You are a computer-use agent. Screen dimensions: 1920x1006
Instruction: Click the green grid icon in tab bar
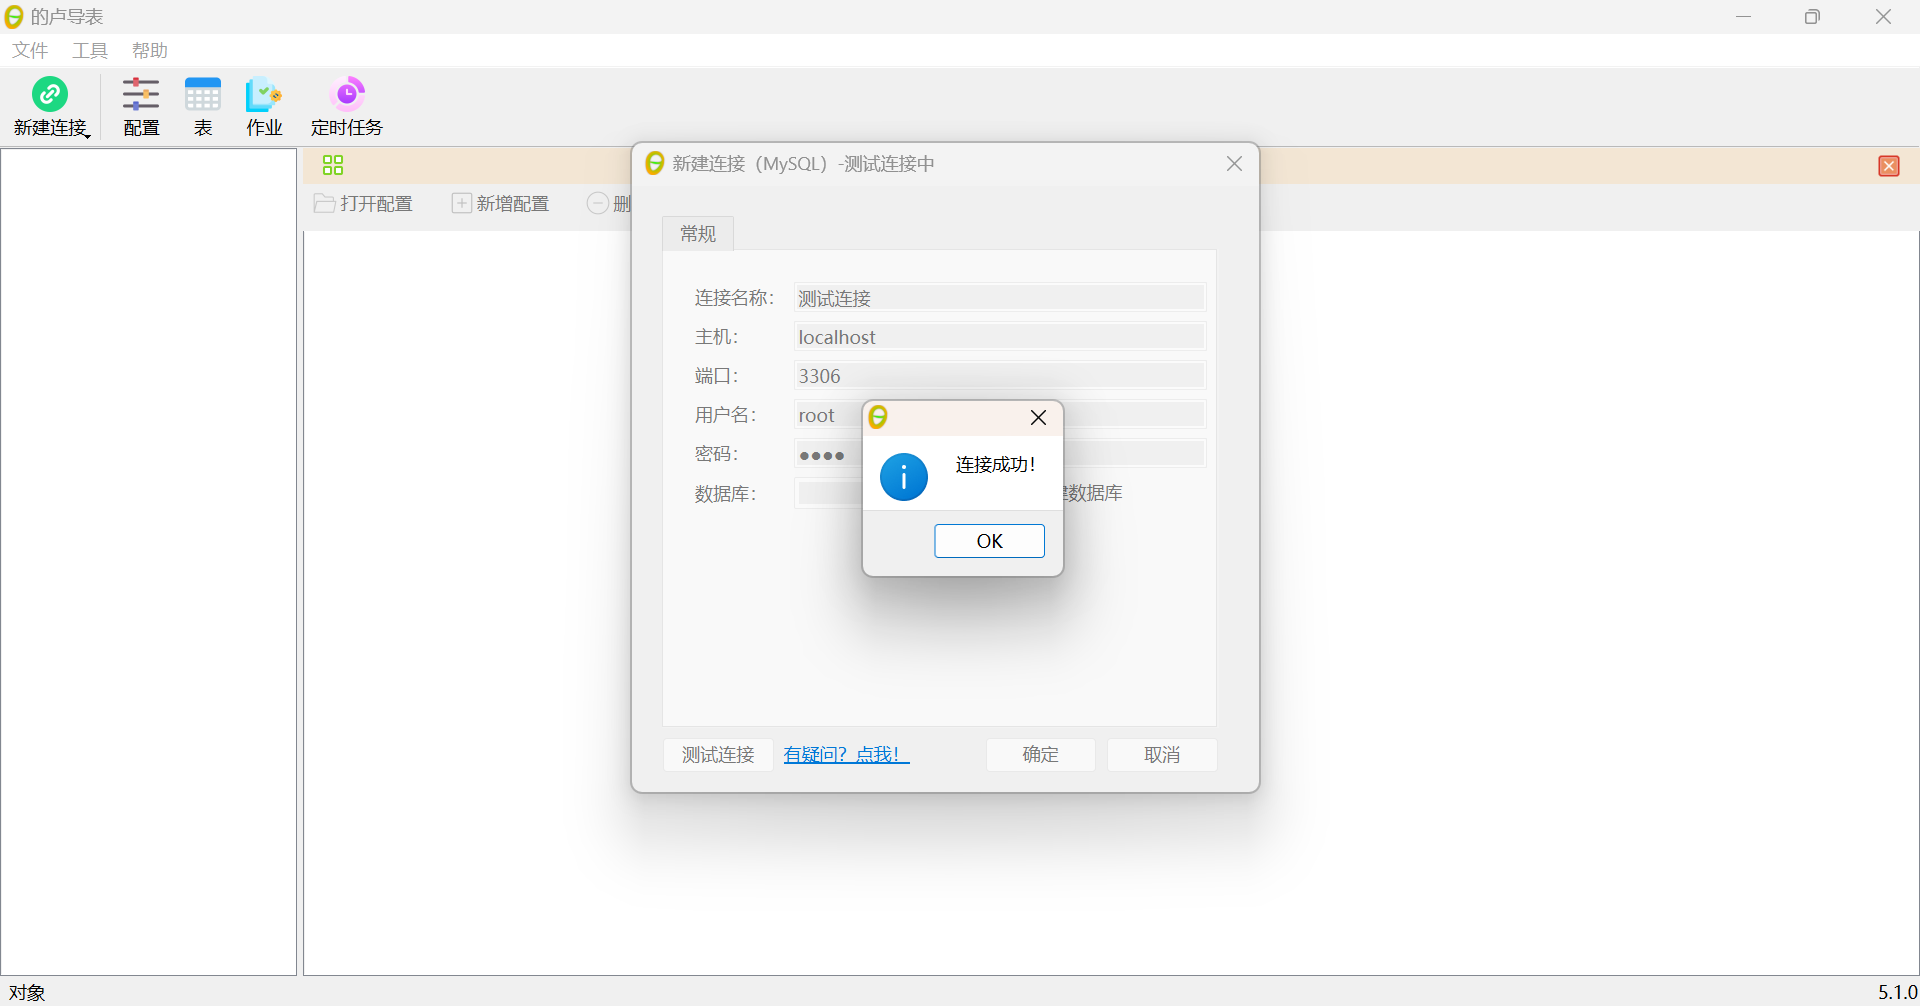[x=333, y=165]
